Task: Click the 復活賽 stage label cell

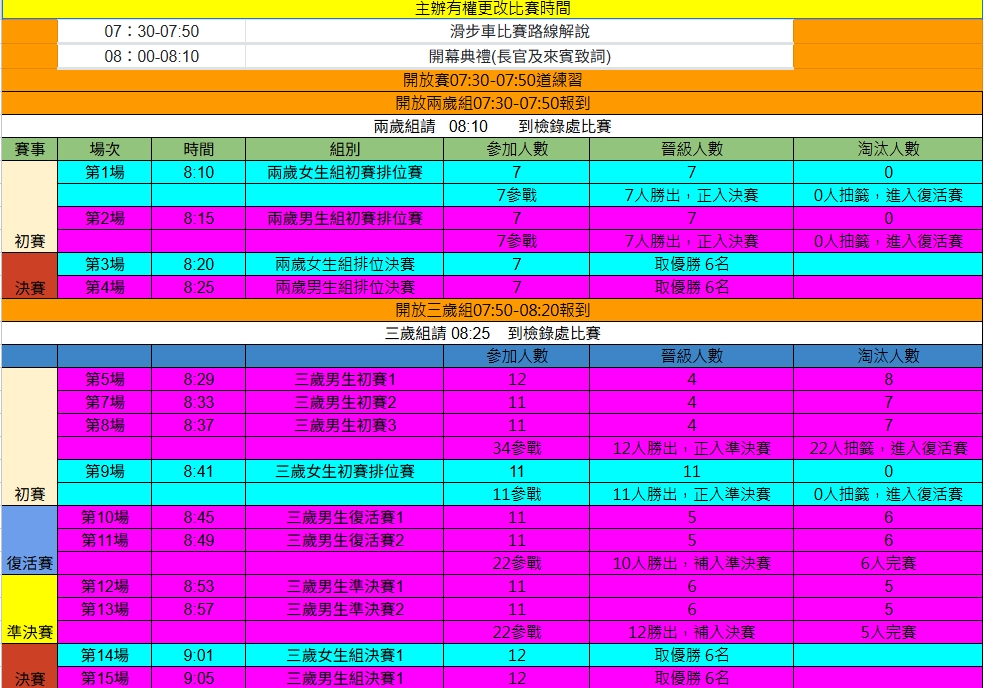Action: 29,561
